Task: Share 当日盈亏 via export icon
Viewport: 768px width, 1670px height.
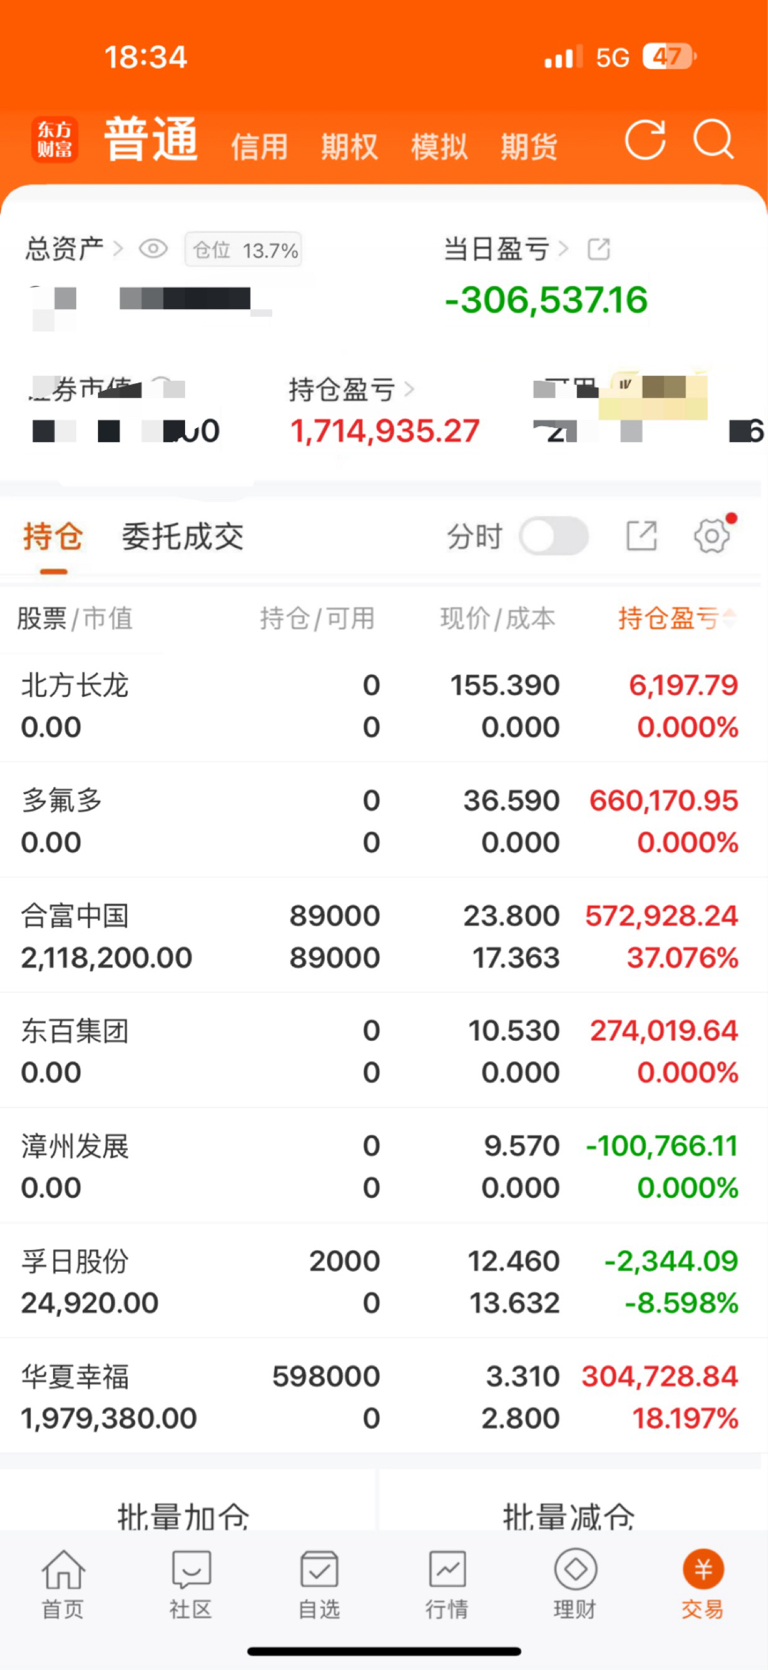Action: tap(598, 248)
